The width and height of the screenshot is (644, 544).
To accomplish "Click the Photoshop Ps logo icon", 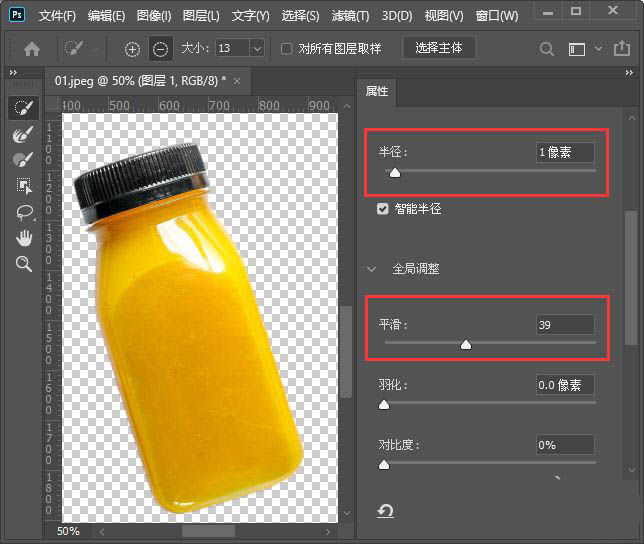I will [x=17, y=15].
